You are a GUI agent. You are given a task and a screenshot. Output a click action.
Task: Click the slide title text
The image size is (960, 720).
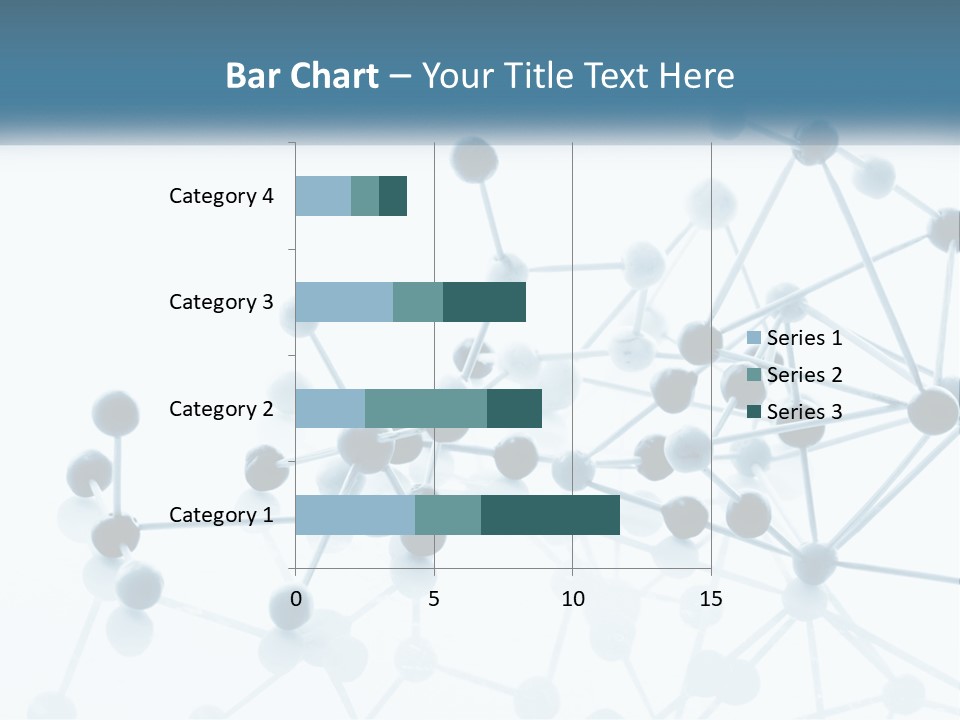coord(480,75)
